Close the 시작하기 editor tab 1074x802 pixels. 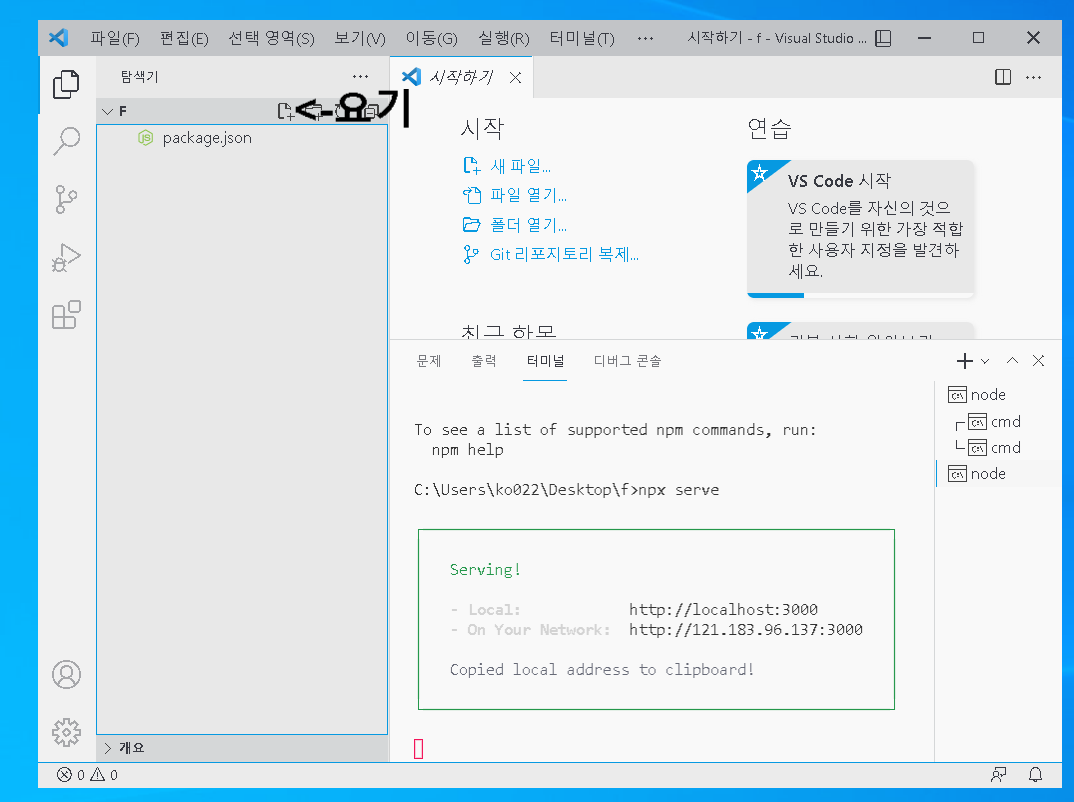[x=516, y=77]
